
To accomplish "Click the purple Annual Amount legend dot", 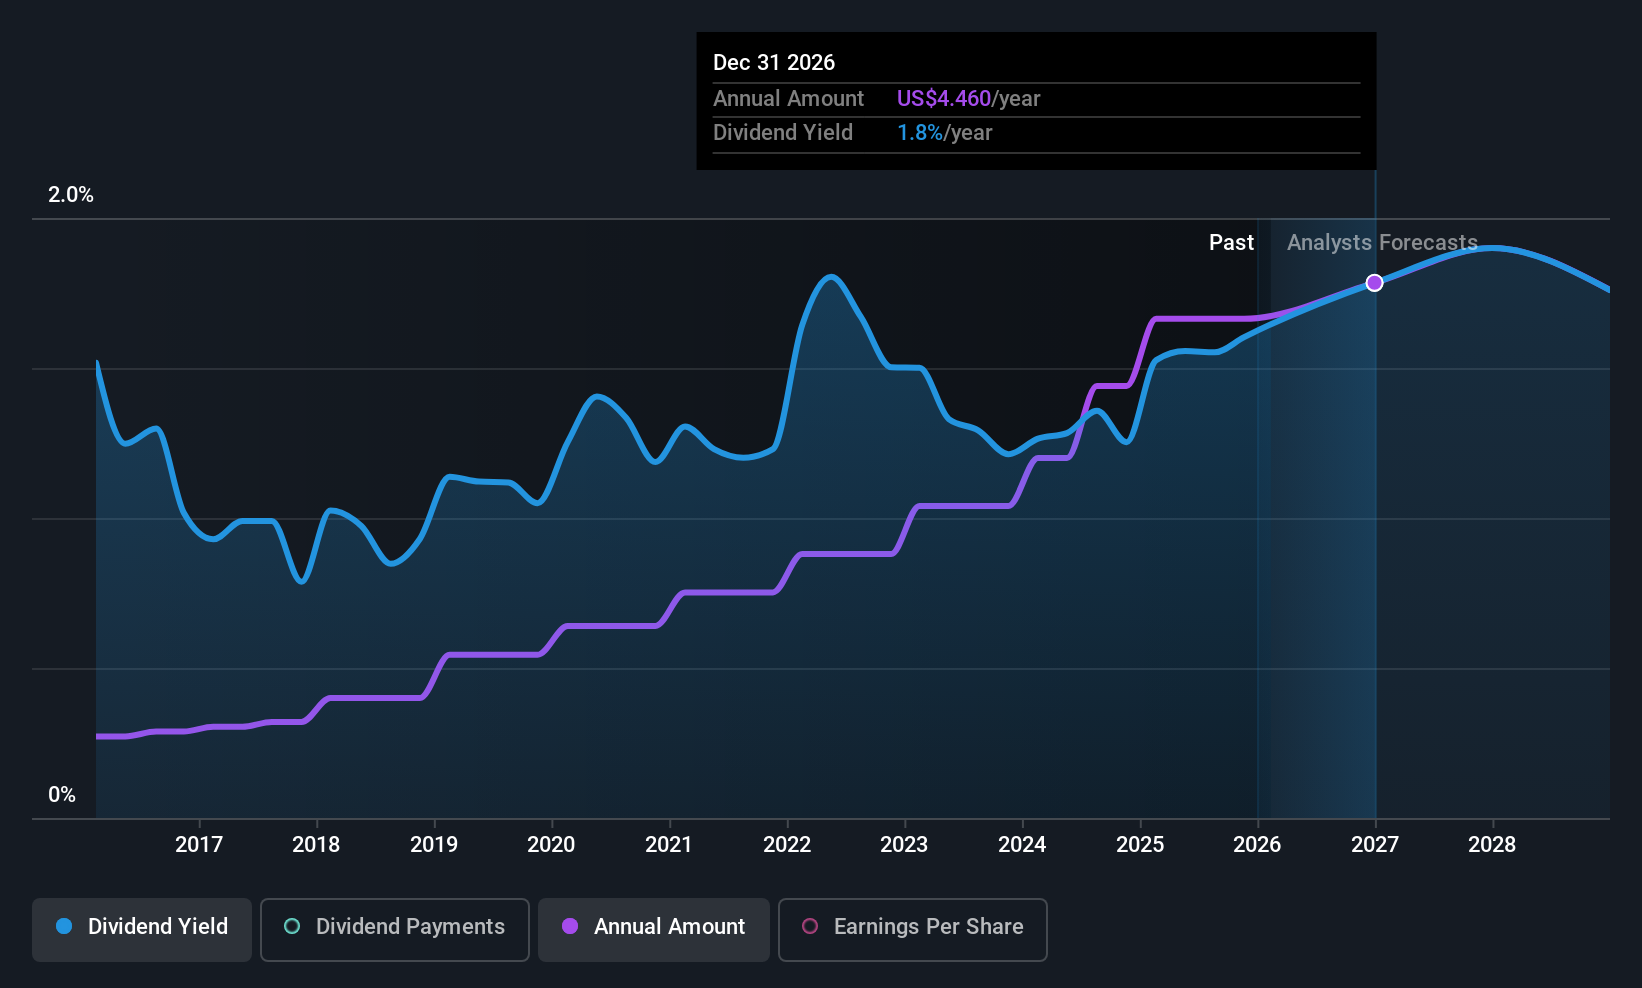I will click(570, 926).
